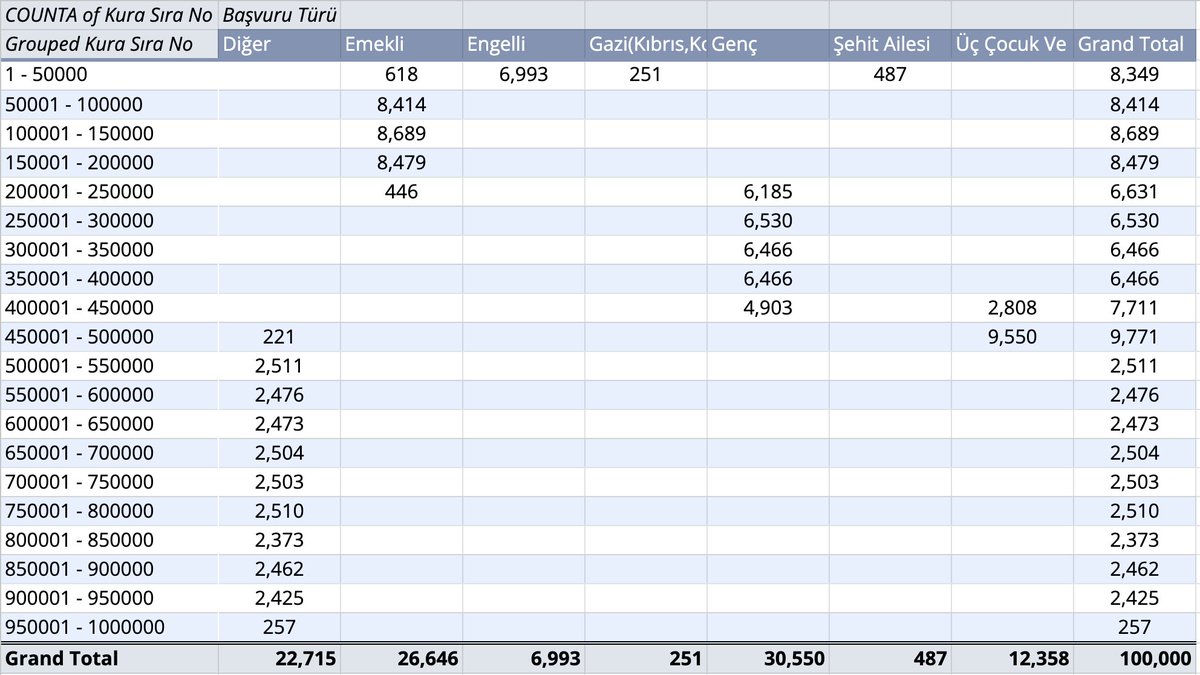Select row label '500001 - 550000'
The width and height of the screenshot is (1200, 675).
pyautogui.click(x=109, y=365)
